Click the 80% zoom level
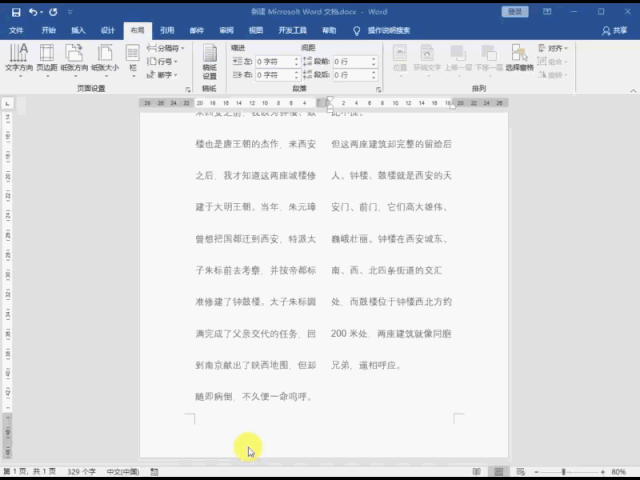Screen dimensions: 640x480 point(618,472)
